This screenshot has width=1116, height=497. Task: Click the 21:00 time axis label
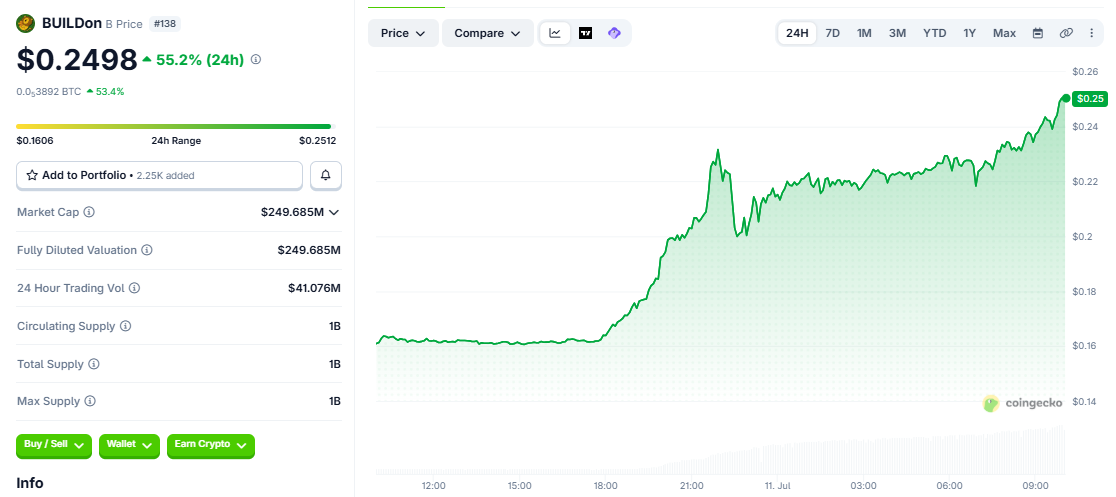pyautogui.click(x=692, y=486)
